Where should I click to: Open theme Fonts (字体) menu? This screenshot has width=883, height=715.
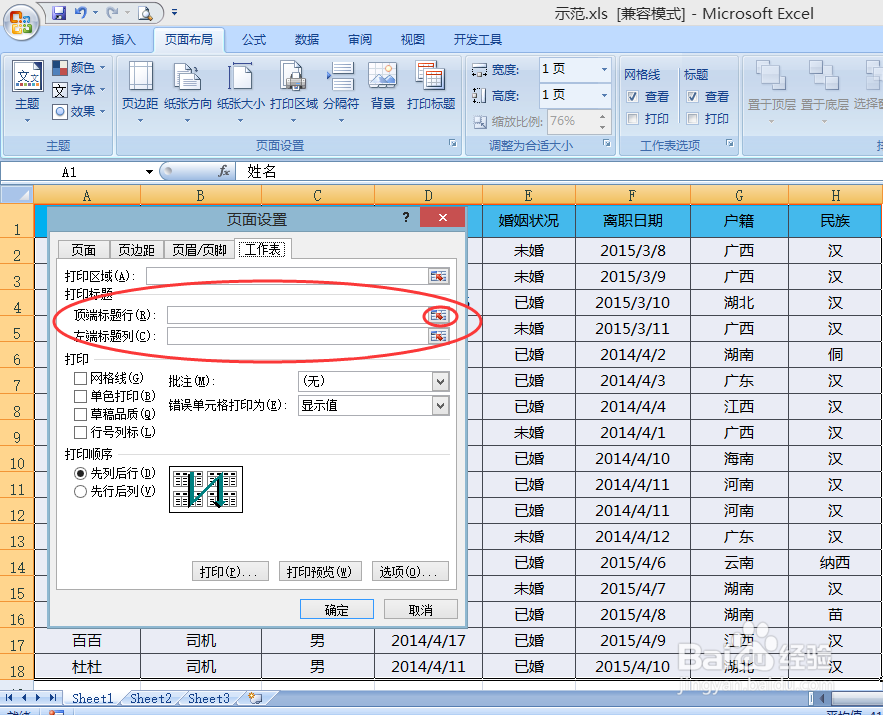(x=79, y=90)
